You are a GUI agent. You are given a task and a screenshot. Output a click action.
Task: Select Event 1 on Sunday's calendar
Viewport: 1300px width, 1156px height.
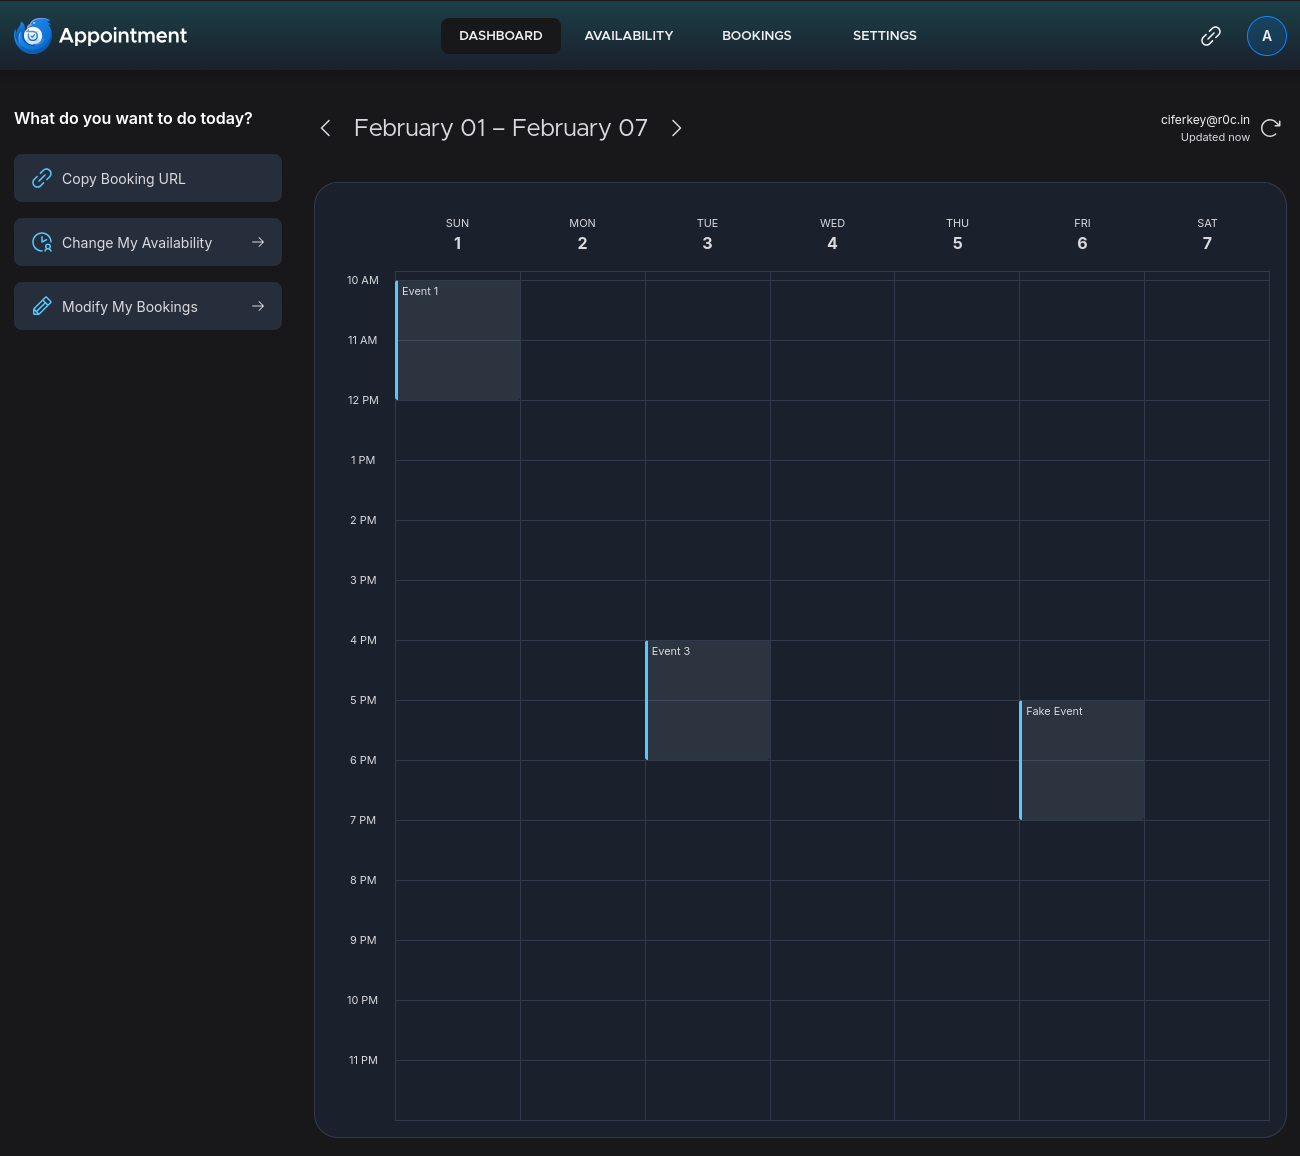[458, 340]
